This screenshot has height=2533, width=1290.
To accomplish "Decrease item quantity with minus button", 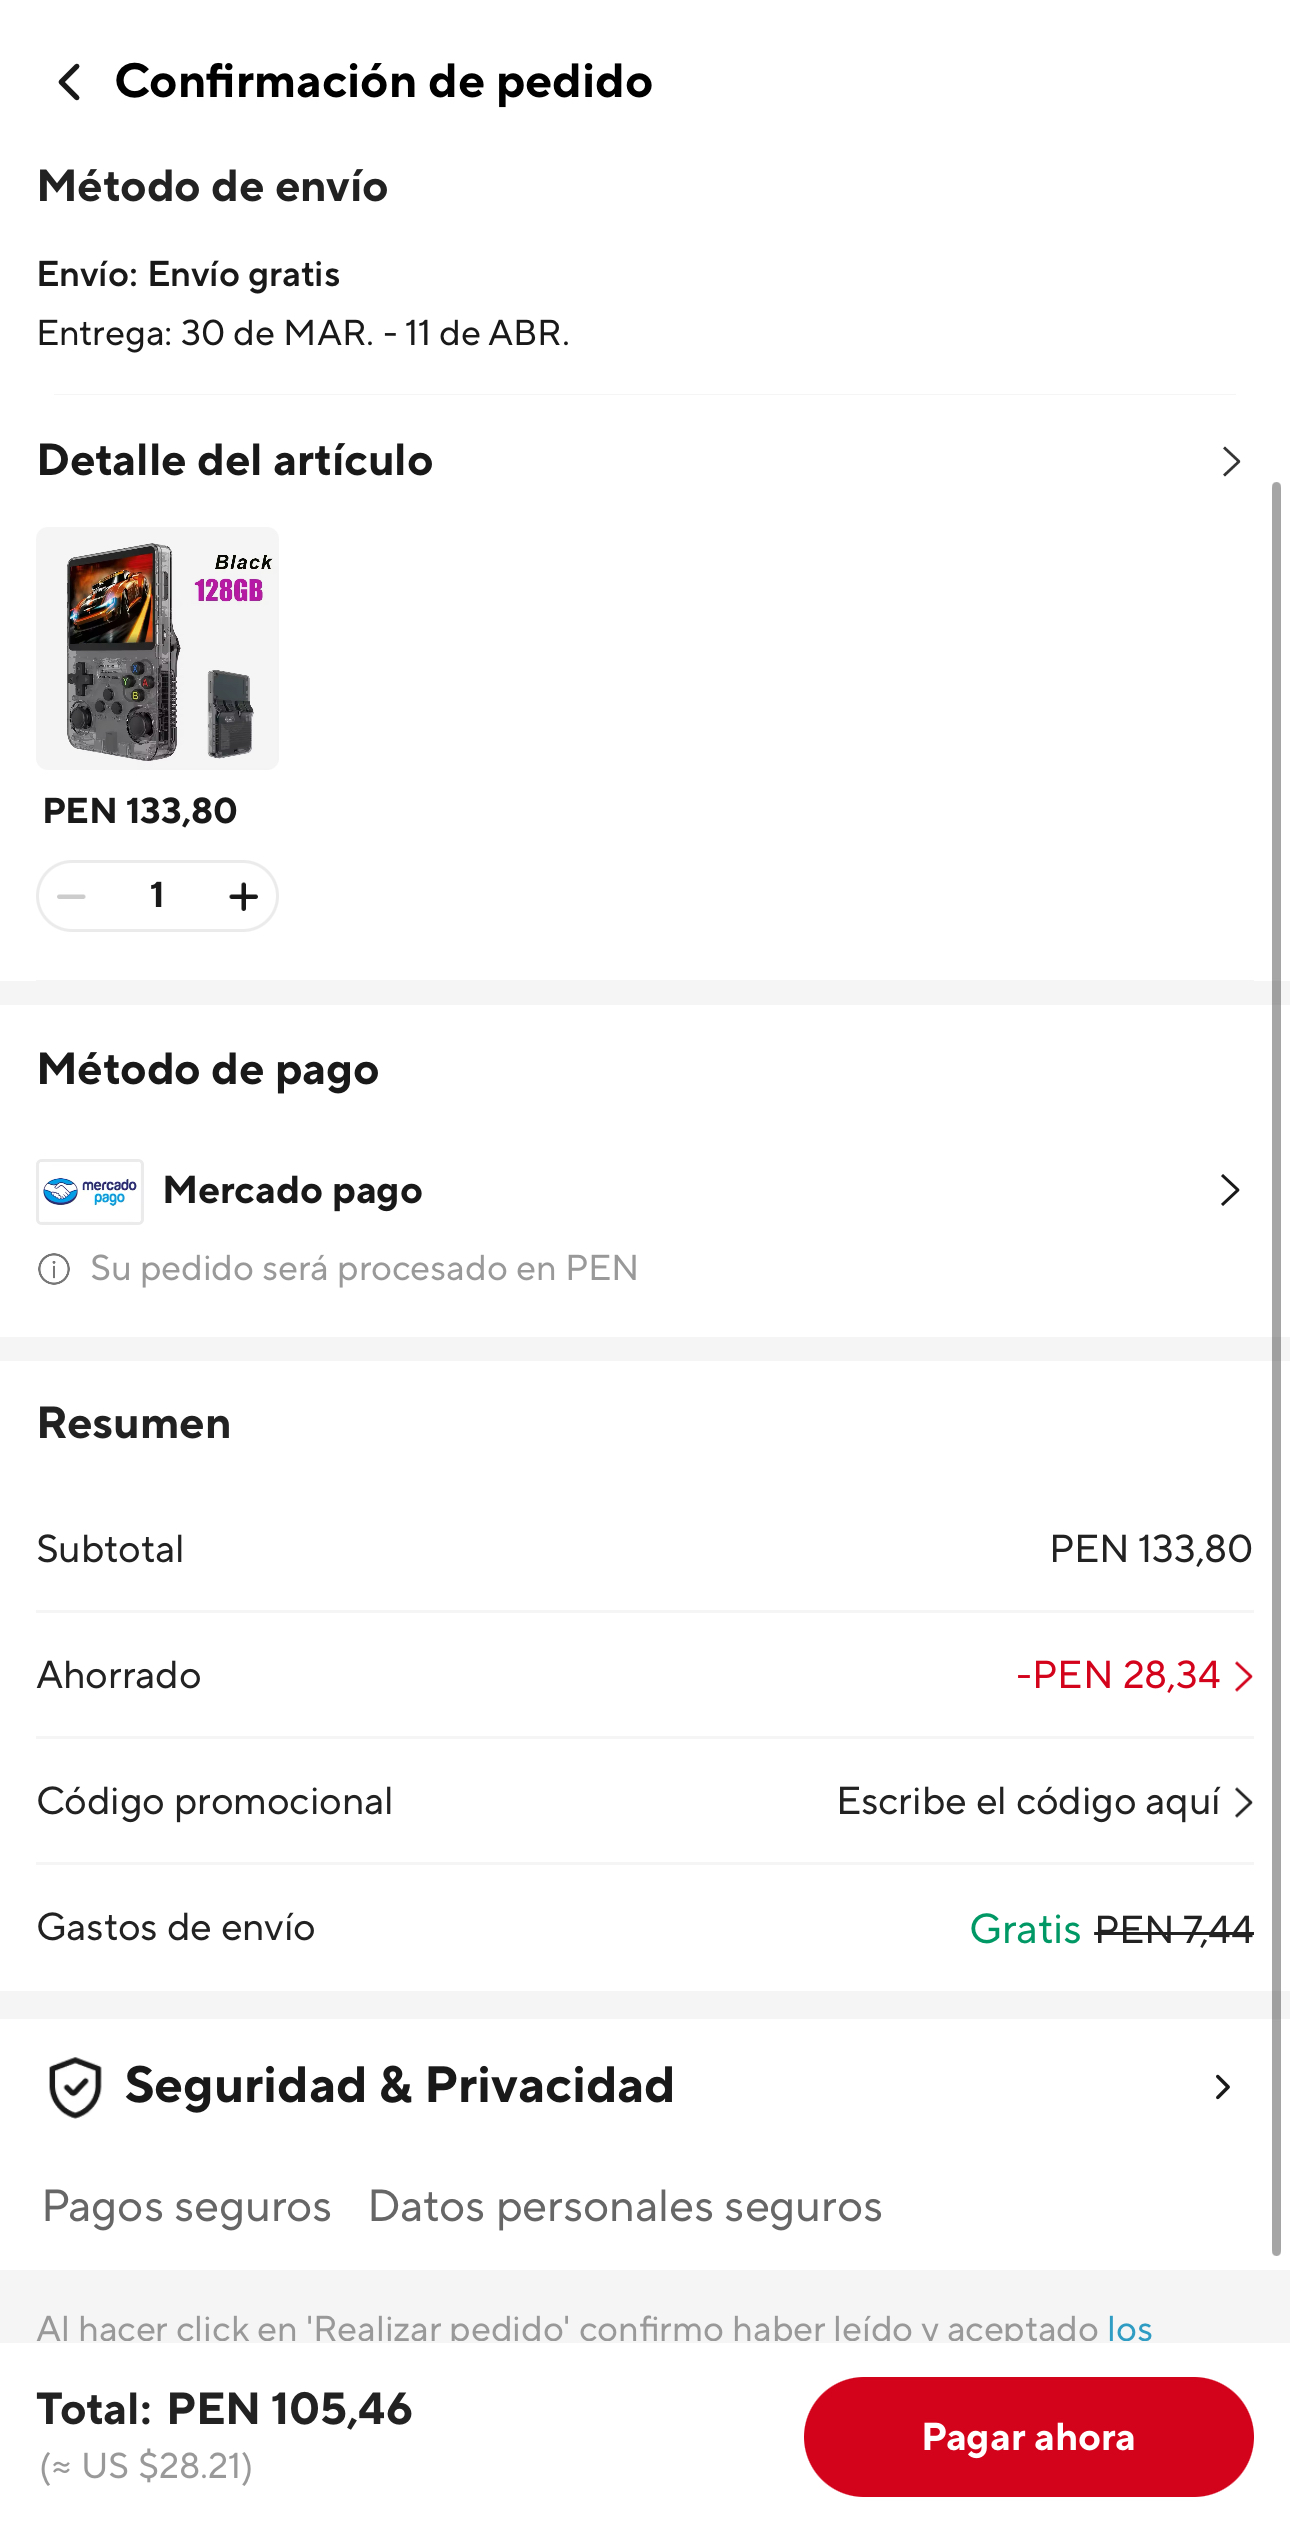I will [x=72, y=896].
